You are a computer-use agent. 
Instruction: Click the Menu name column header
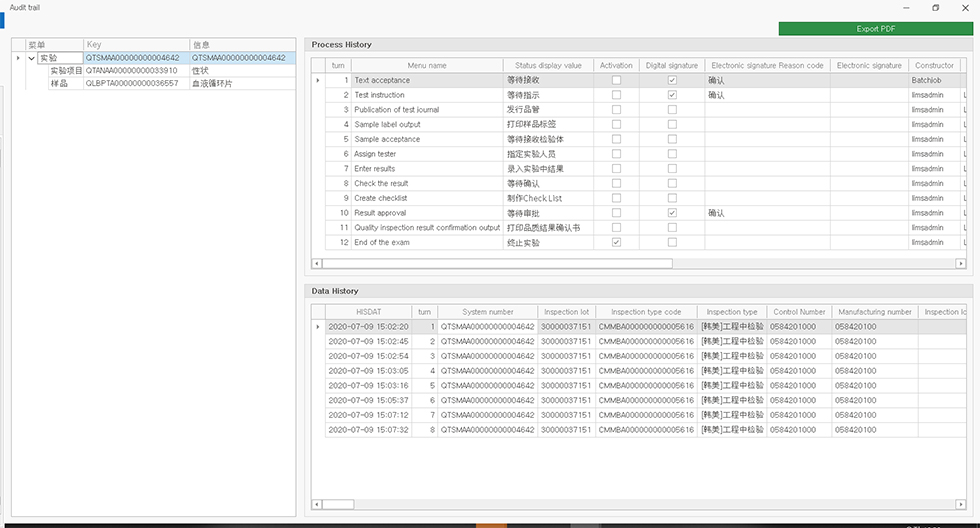click(x=427, y=65)
